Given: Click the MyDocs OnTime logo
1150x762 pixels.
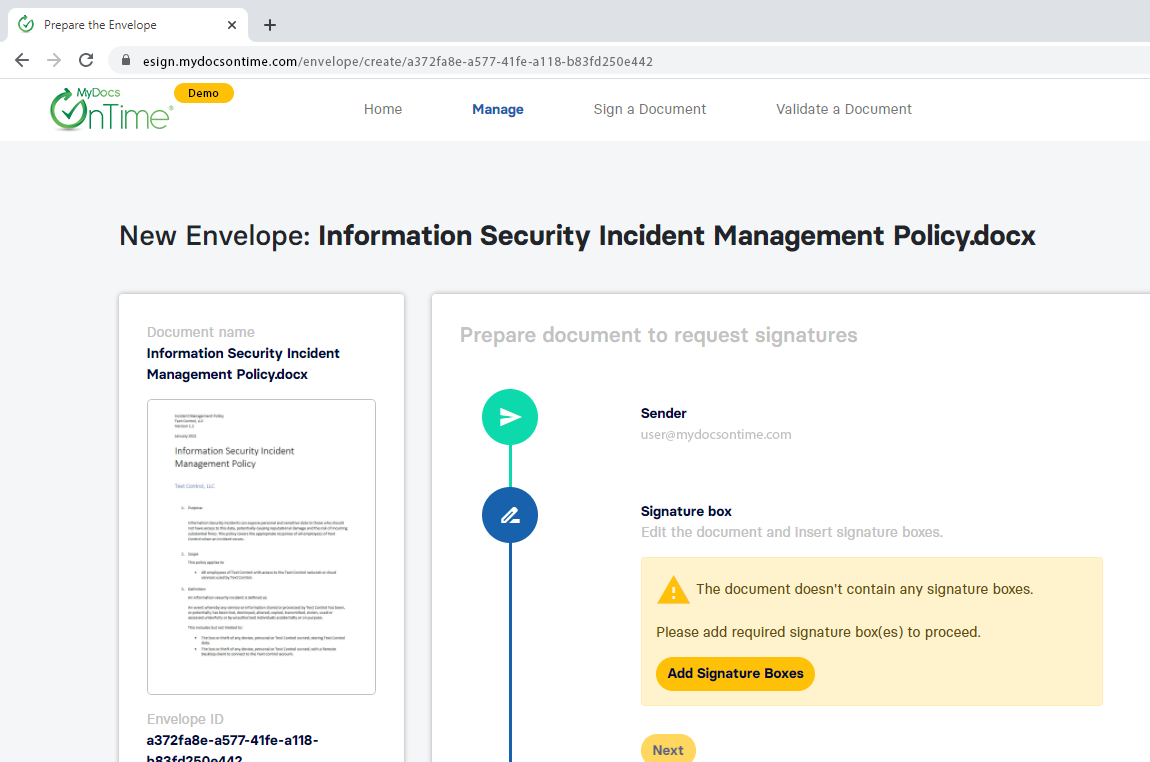Looking at the screenshot, I should 110,109.
